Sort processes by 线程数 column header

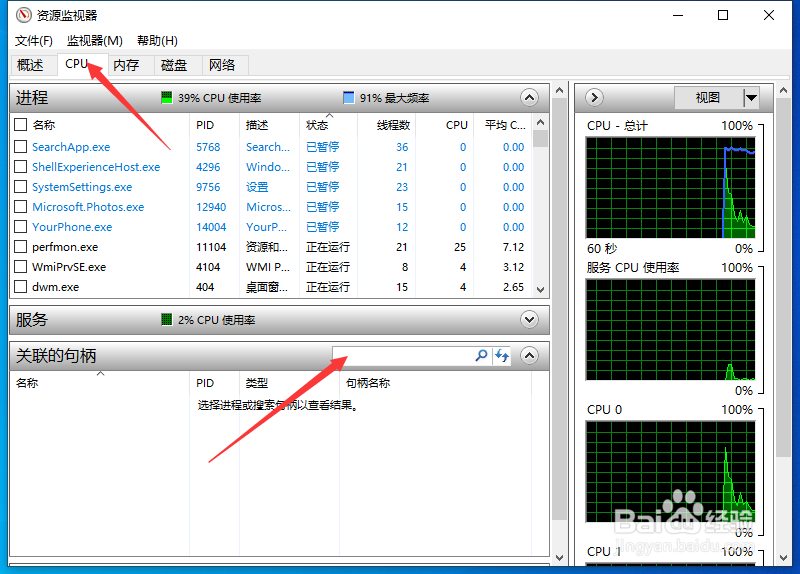coord(386,125)
